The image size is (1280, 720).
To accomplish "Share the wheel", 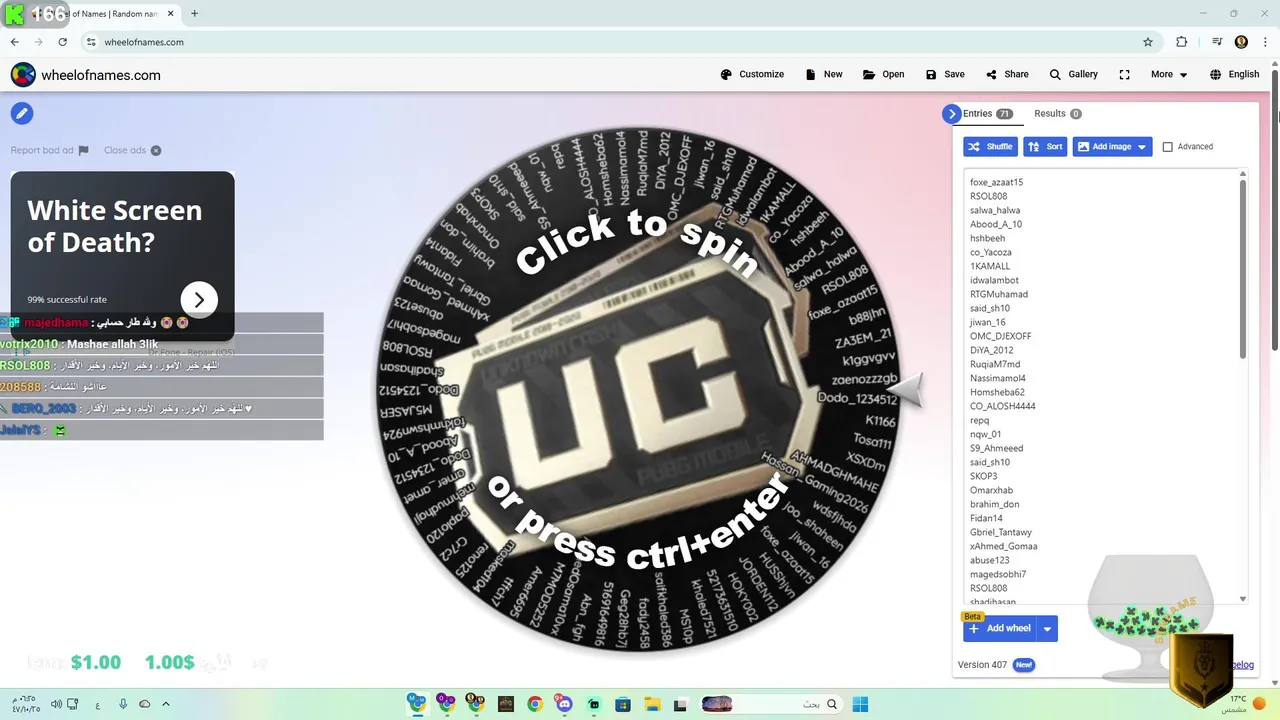I will tap(1007, 74).
